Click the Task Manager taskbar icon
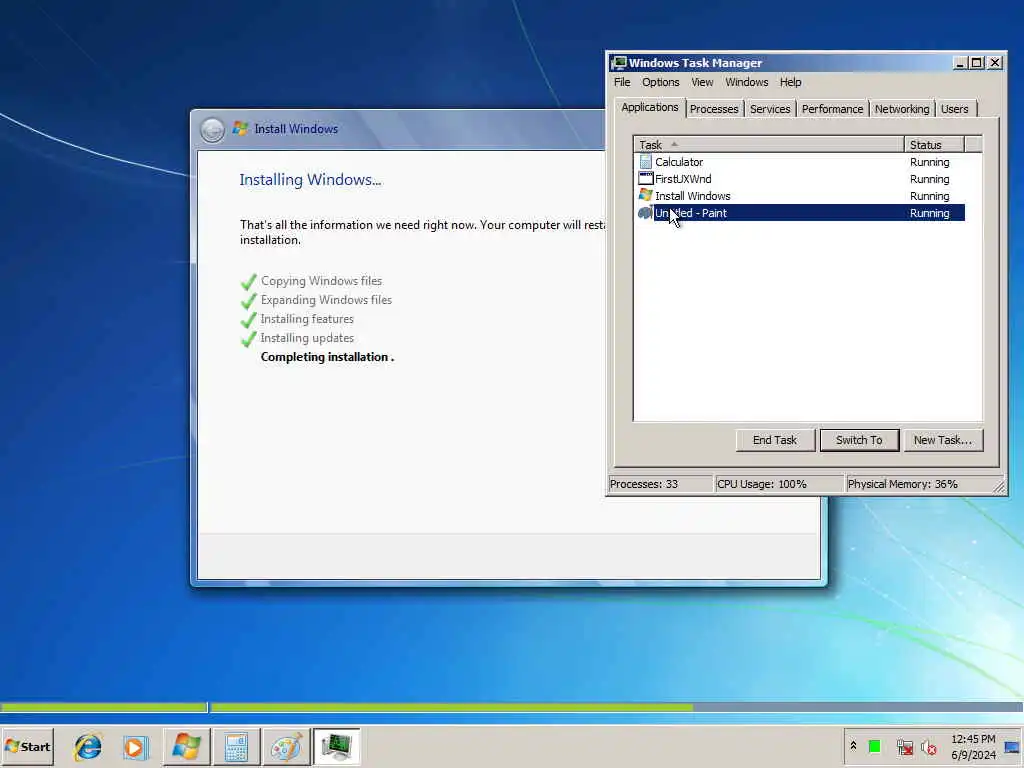The height and width of the screenshot is (768, 1024). coord(336,746)
